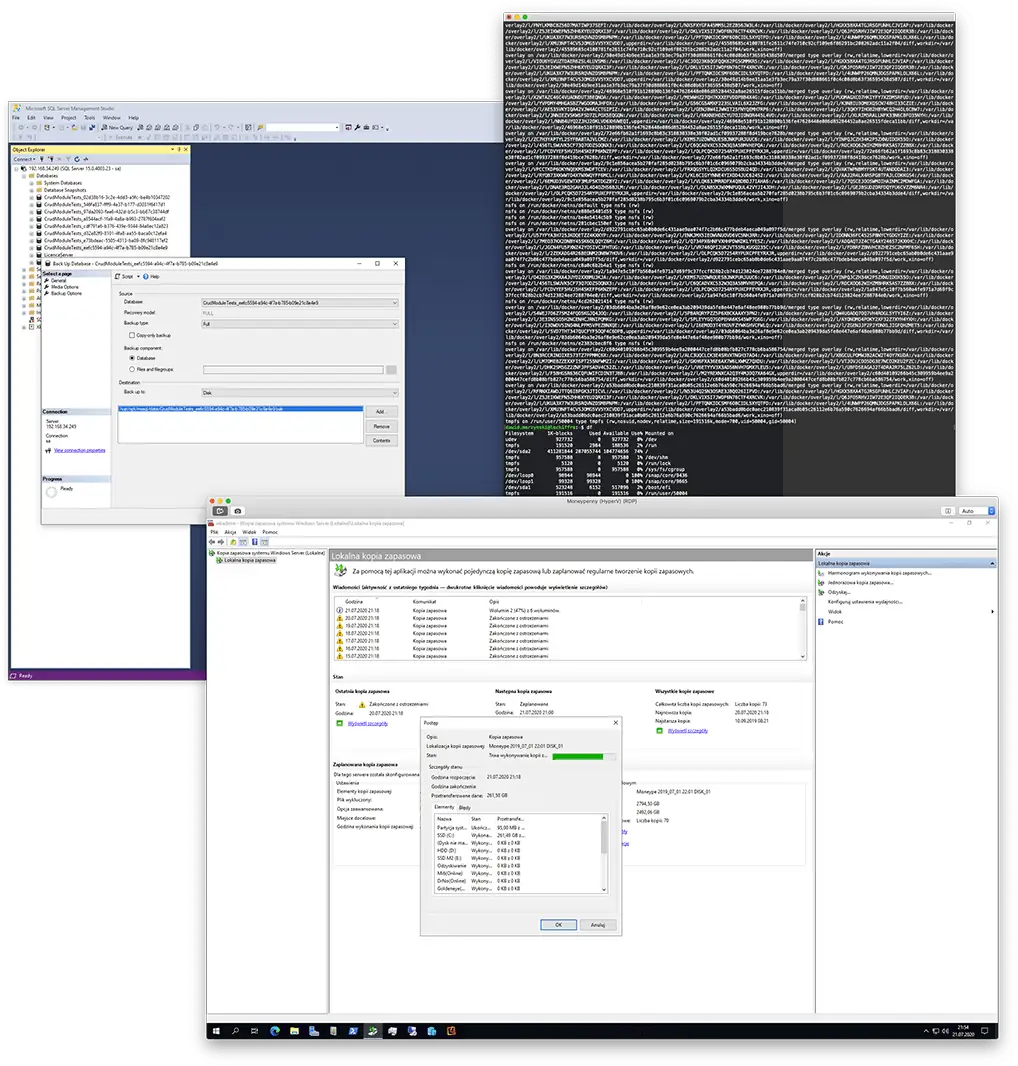
Task: Click Jednorazowa kopia zapasowa action
Action: [860, 583]
